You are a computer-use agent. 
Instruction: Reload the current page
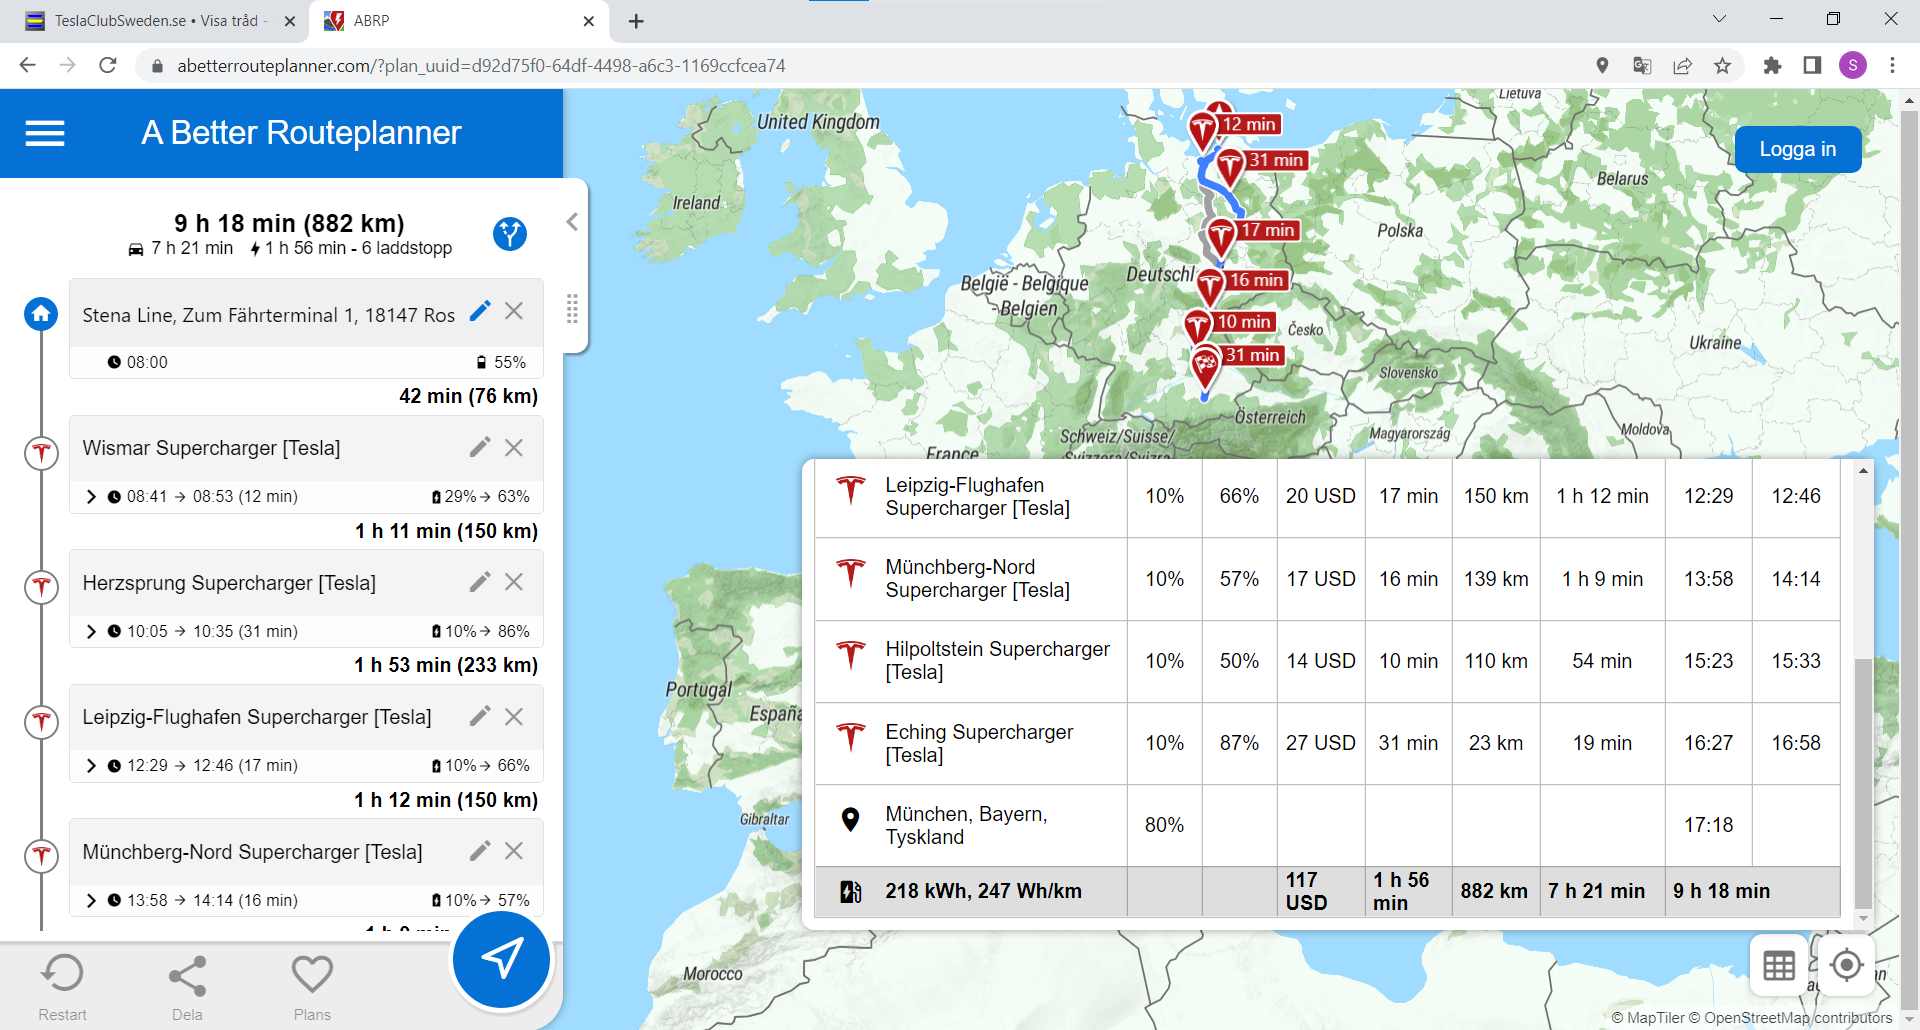click(108, 65)
